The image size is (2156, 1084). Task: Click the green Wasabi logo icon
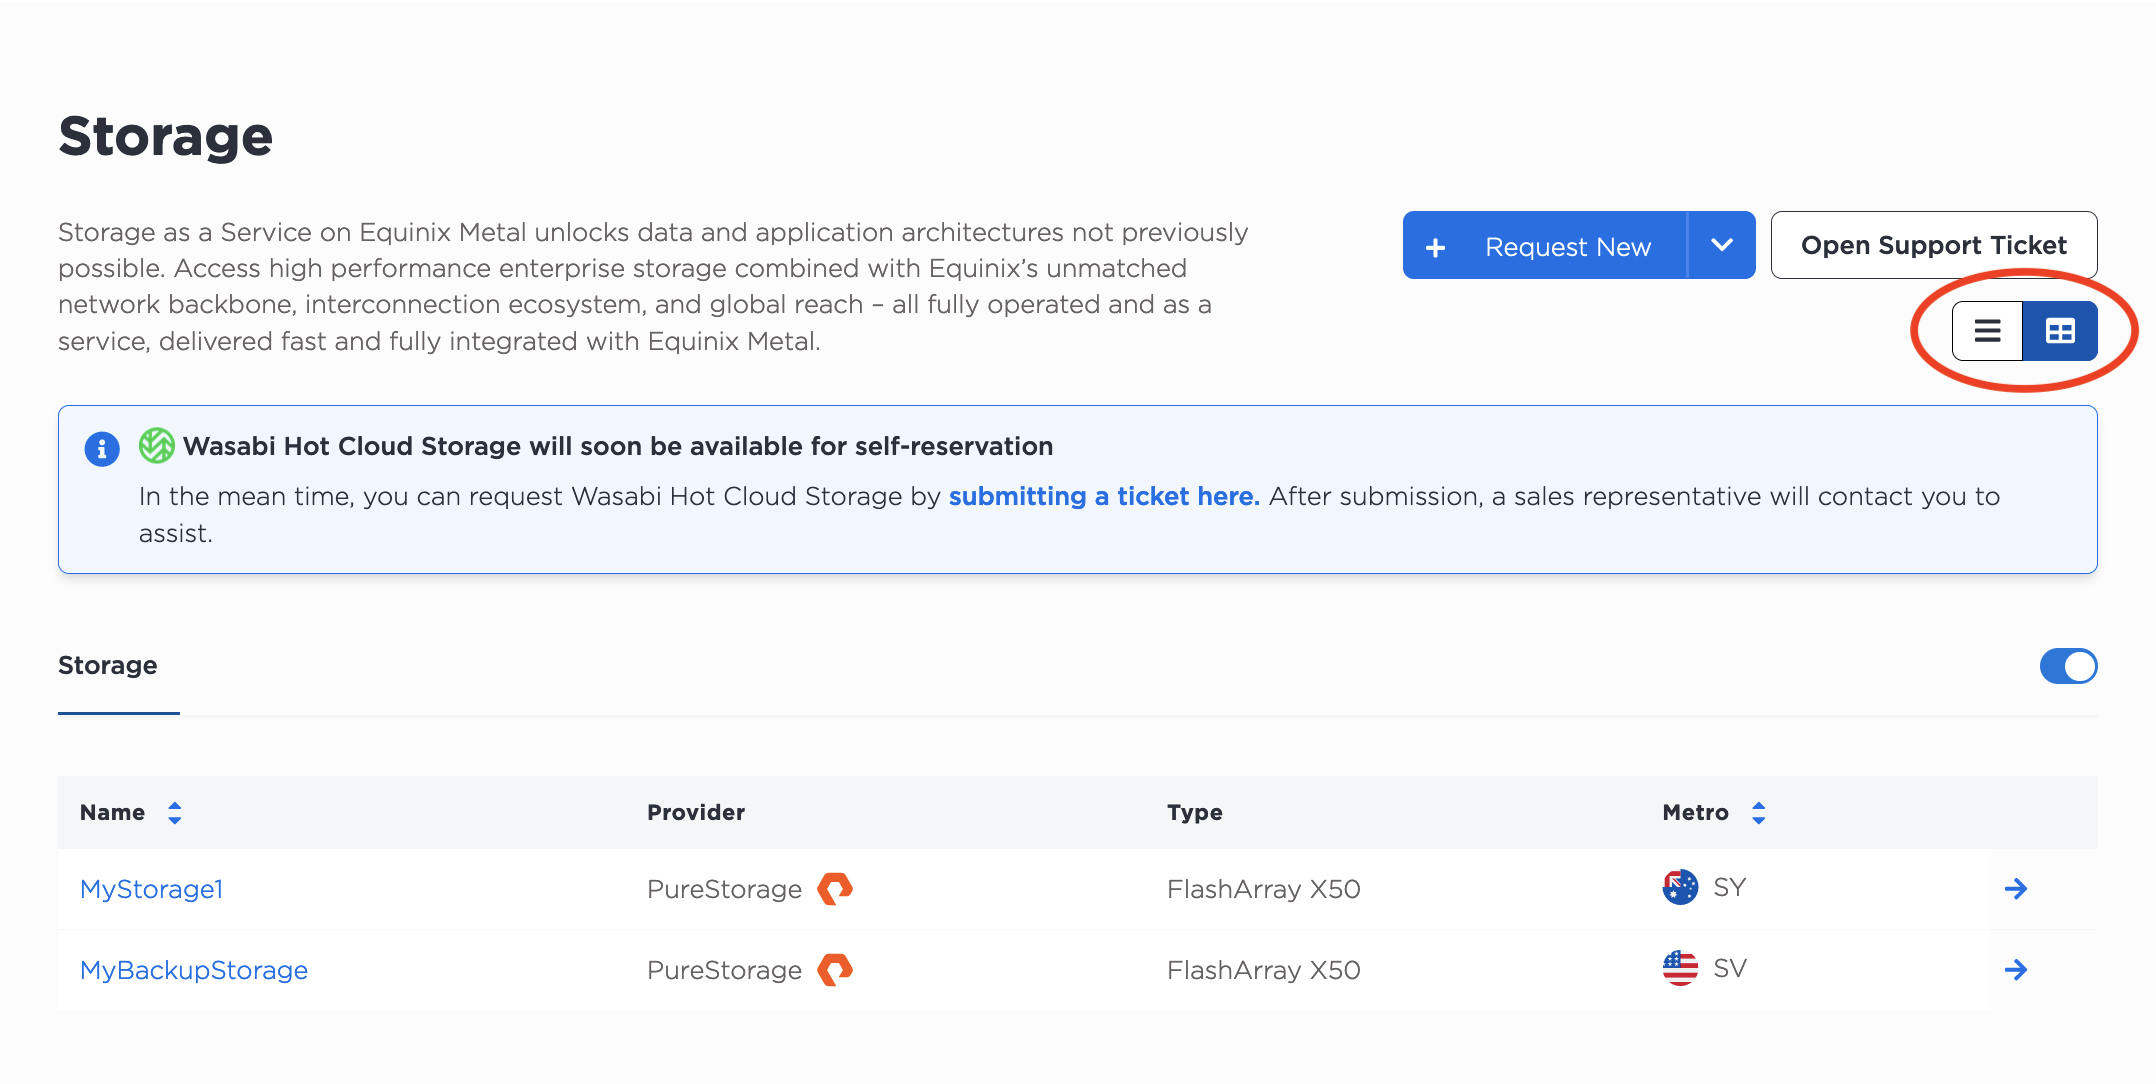[x=157, y=446]
